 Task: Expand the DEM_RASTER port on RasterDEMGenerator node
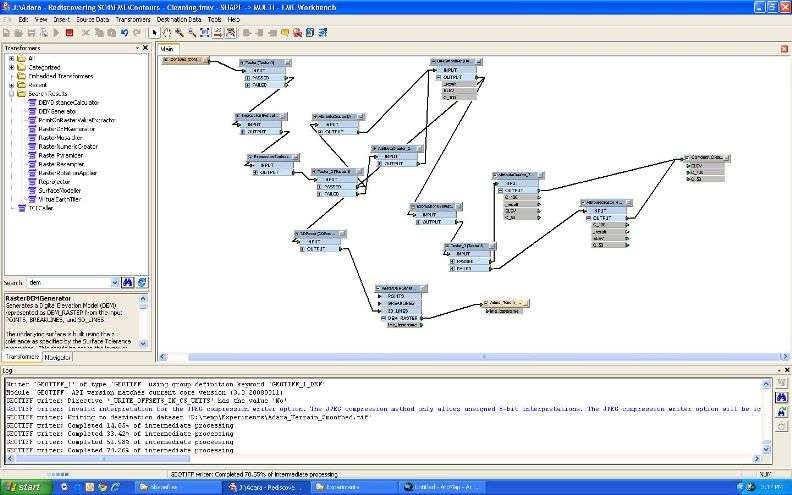(384, 318)
